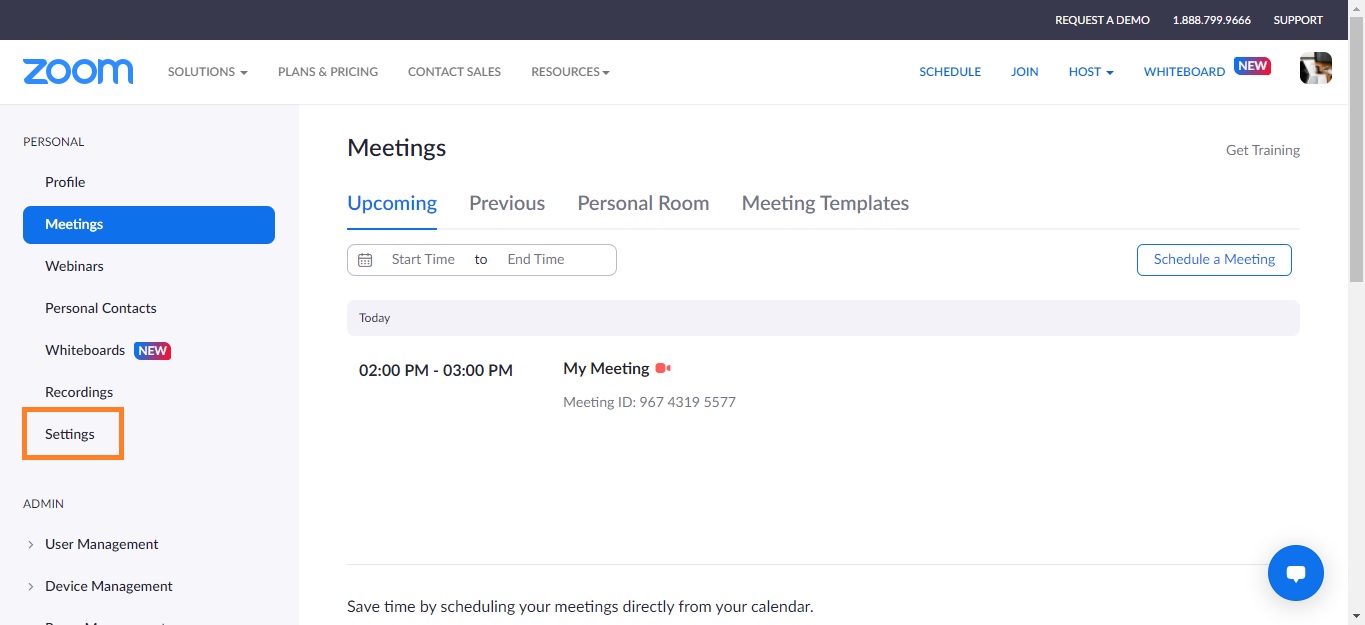Image resolution: width=1365 pixels, height=625 pixels.
Task: Open the calendar icon in the date filter
Action: click(365, 259)
